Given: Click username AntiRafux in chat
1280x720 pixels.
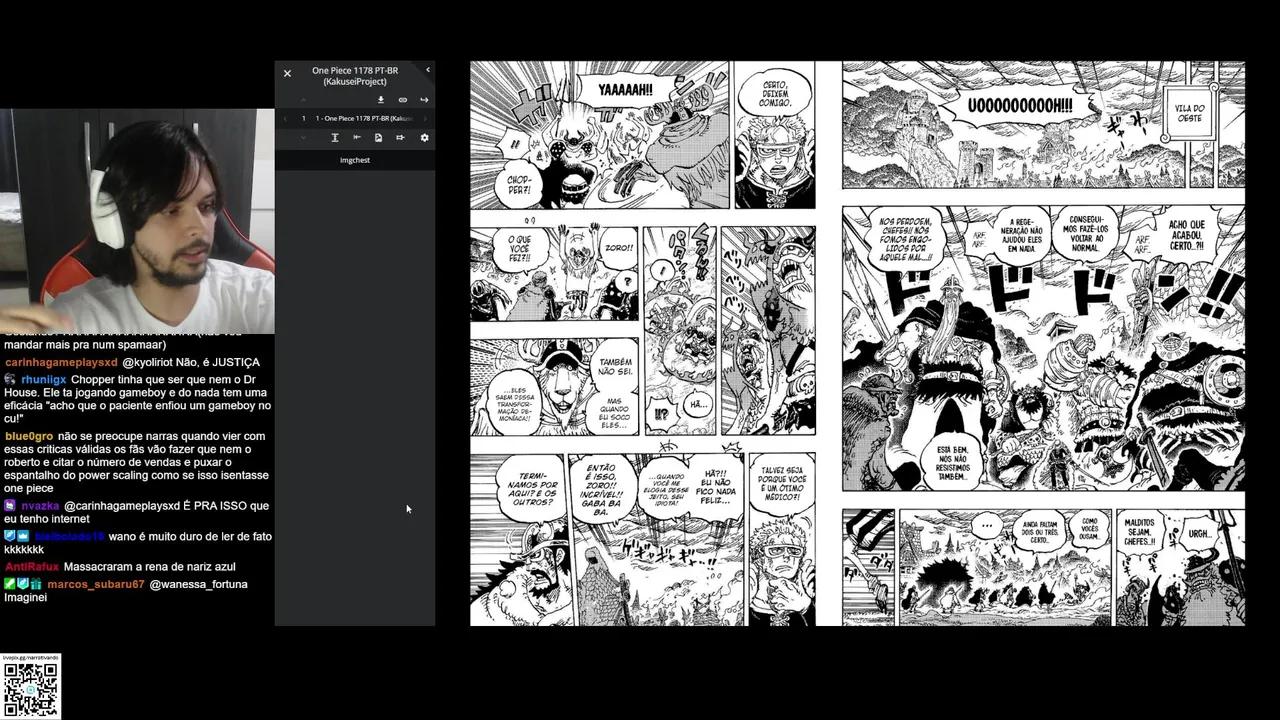Looking at the screenshot, I should (32, 567).
